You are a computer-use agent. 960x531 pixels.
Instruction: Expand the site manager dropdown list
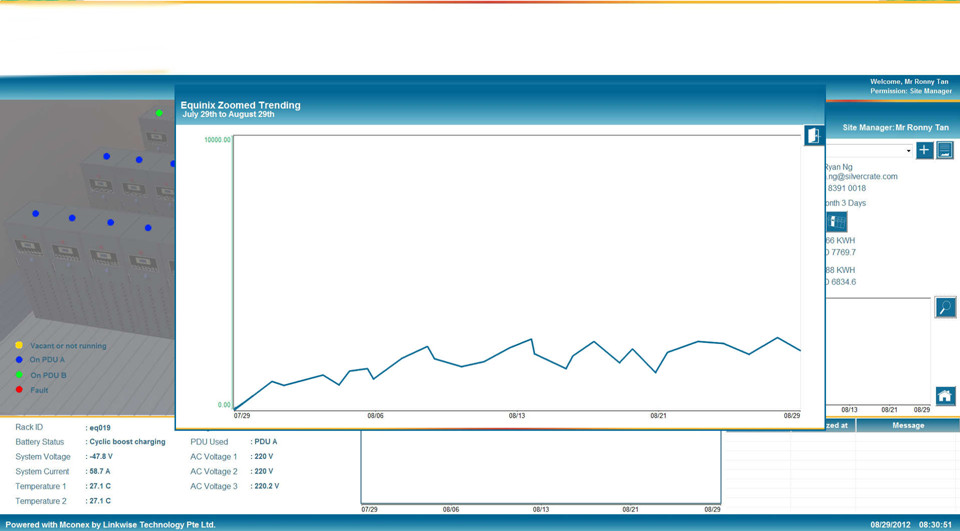pyautogui.click(x=908, y=151)
